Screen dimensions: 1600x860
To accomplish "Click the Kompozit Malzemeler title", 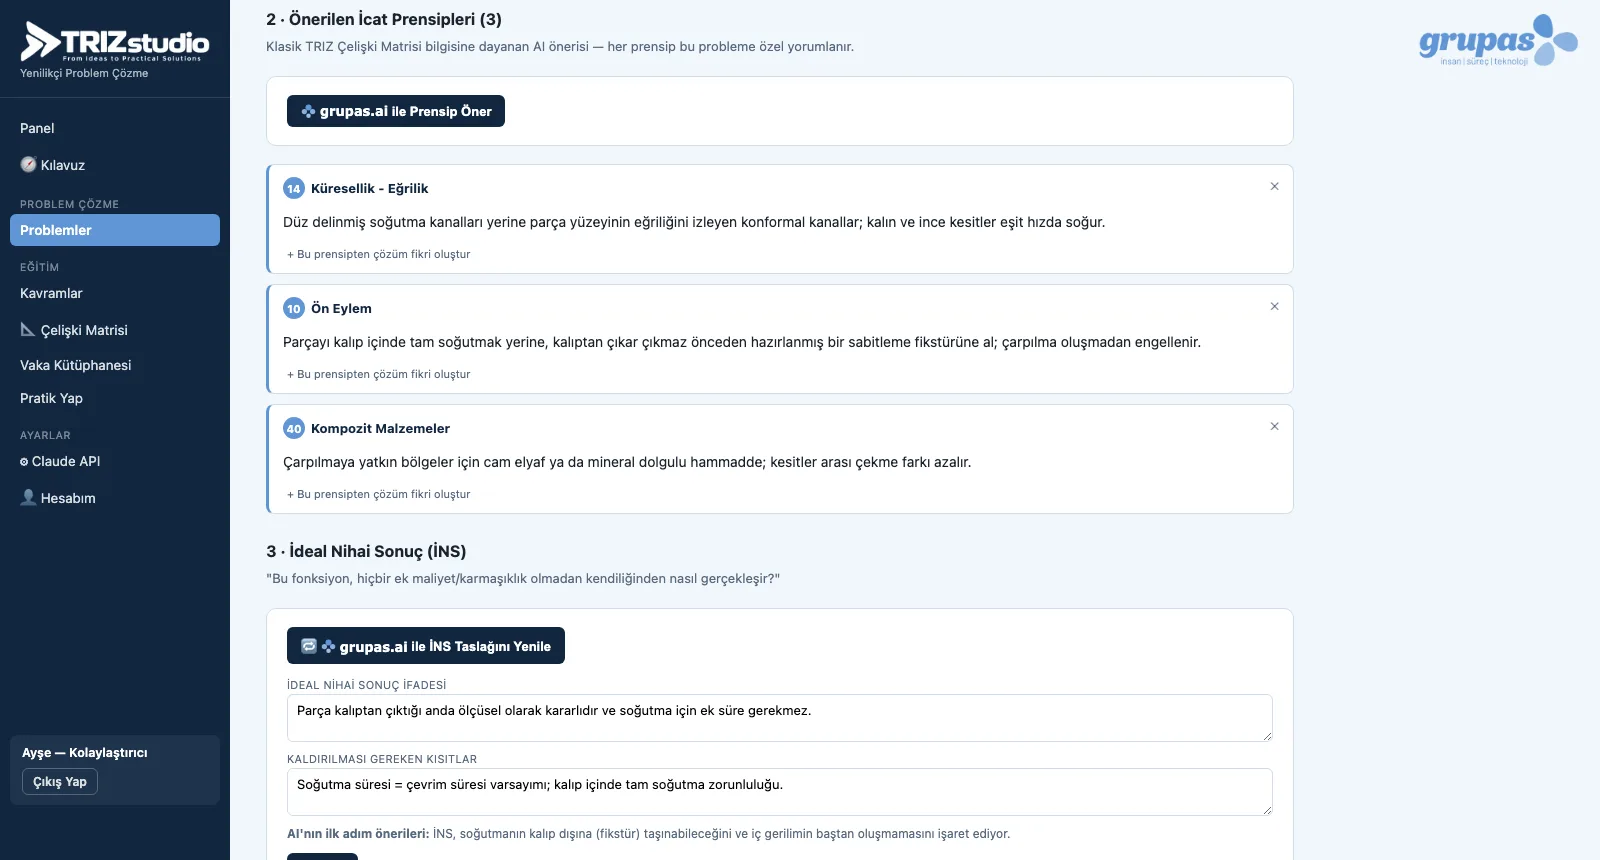I will [x=380, y=428].
